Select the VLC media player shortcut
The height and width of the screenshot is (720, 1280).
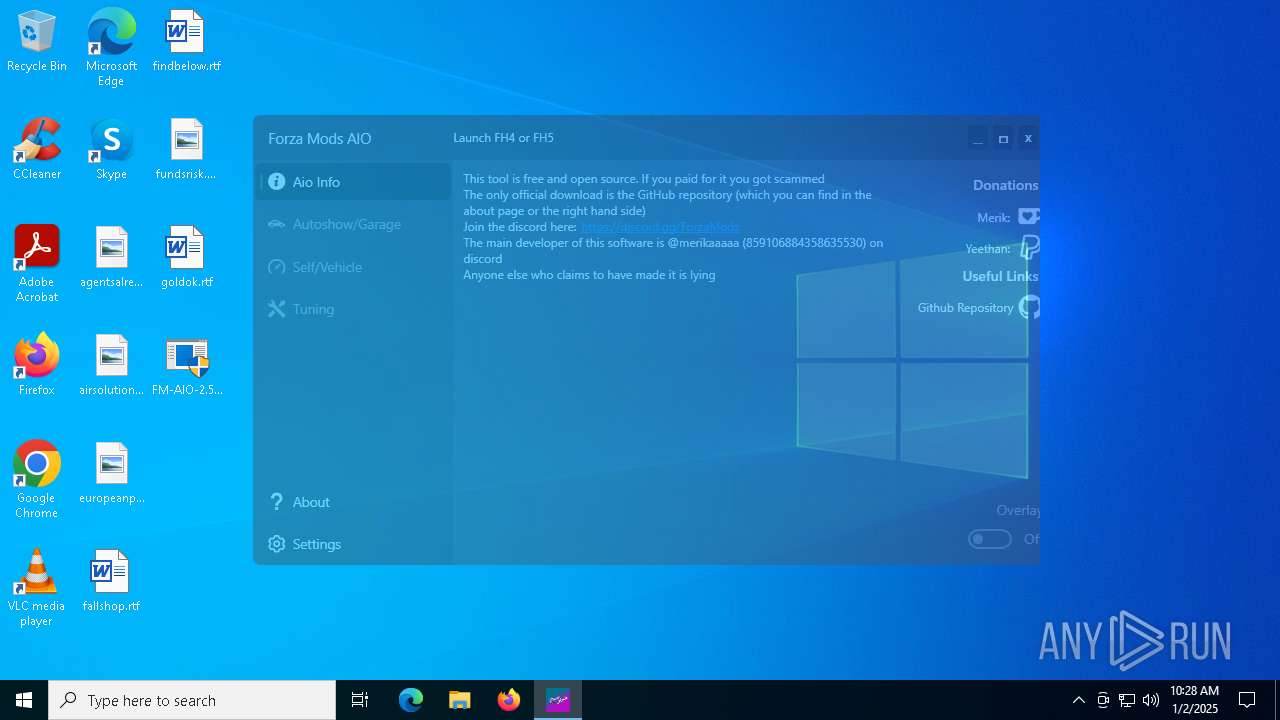(37, 588)
